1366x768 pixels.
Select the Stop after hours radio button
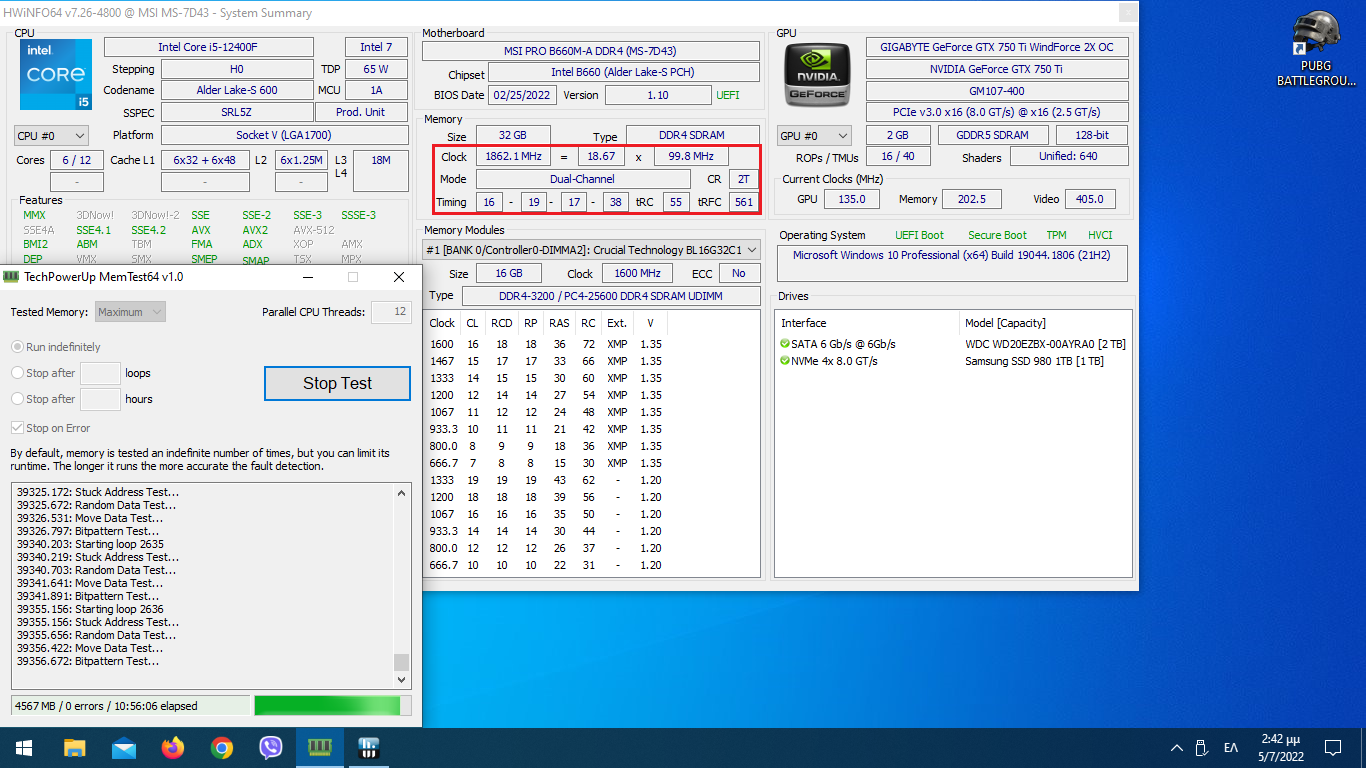click(17, 399)
